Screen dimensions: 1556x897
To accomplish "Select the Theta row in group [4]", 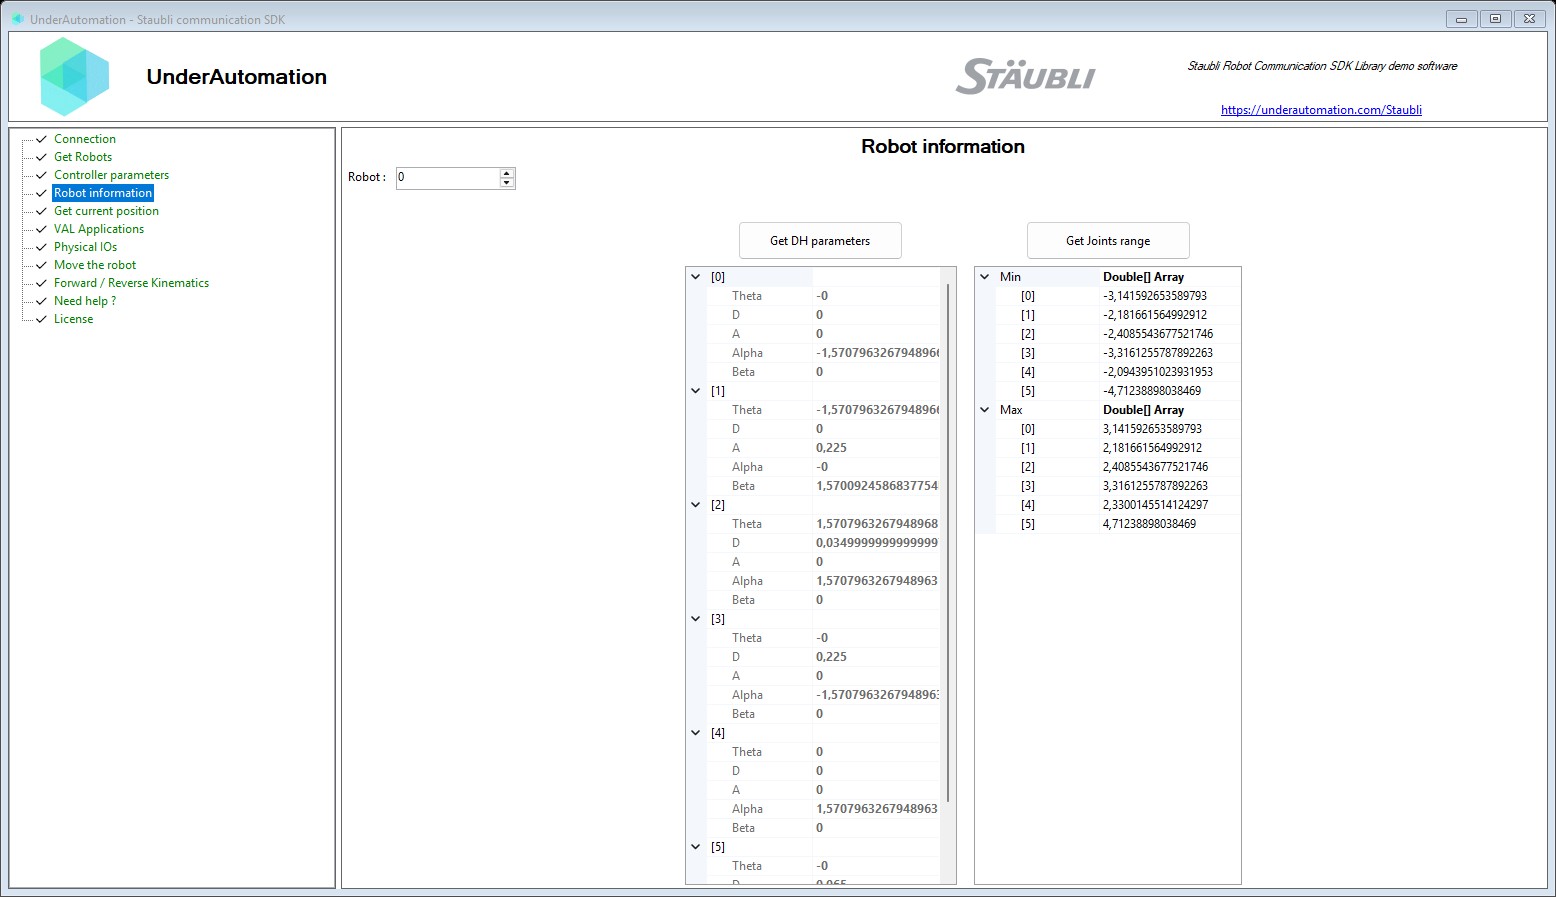I will tap(824, 752).
